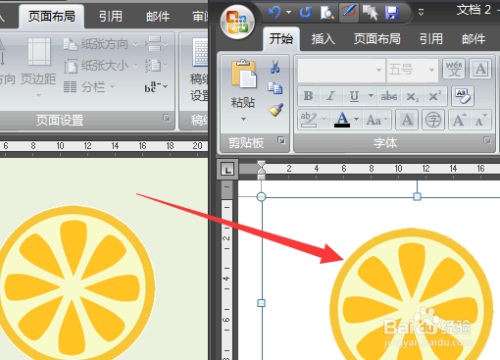Viewport: 500px width, 360px height.
Task: Expand the Paste options arrow
Action: pyautogui.click(x=244, y=119)
